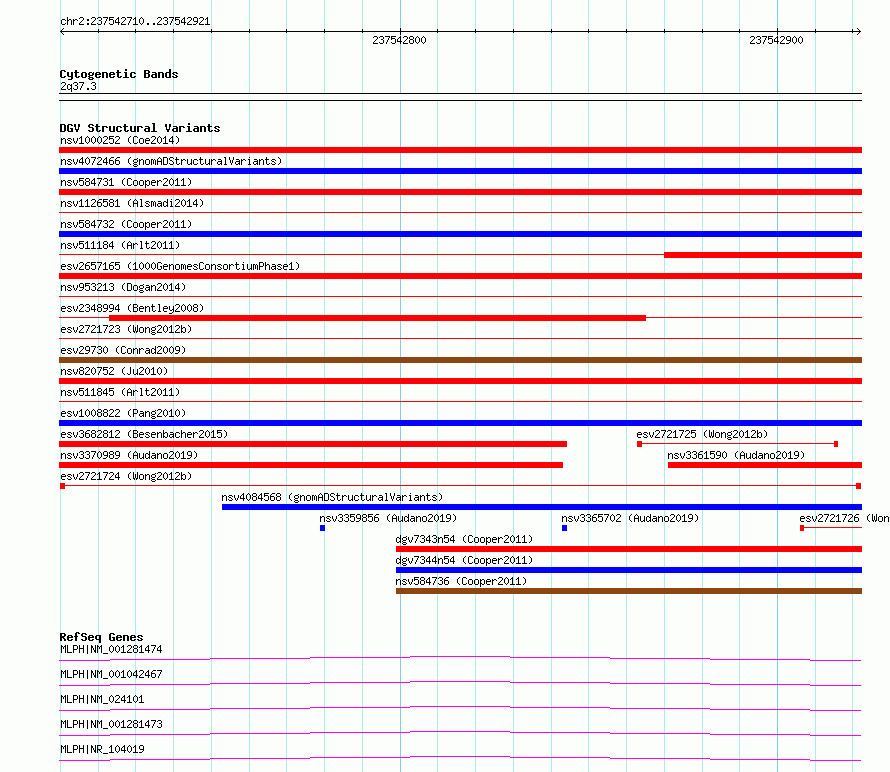
Task: Click the nsv1000252 (Coe2014) variant label
Action: 120,140
